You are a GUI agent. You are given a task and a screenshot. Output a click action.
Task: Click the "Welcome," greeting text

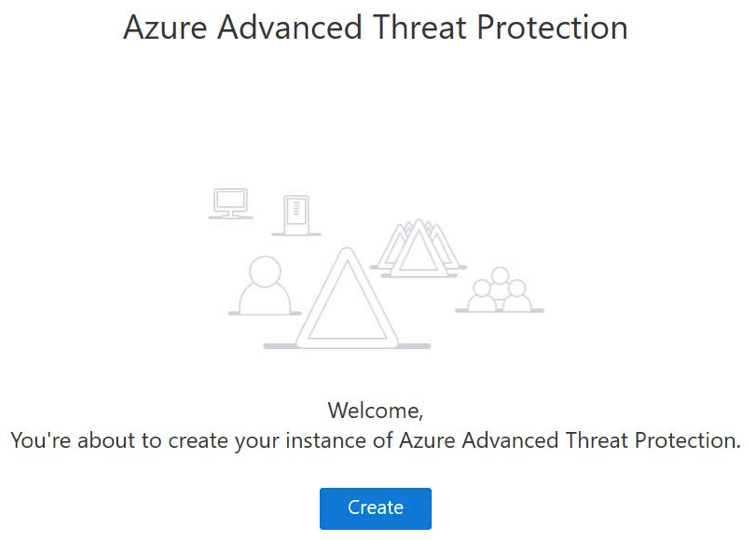coord(375,410)
